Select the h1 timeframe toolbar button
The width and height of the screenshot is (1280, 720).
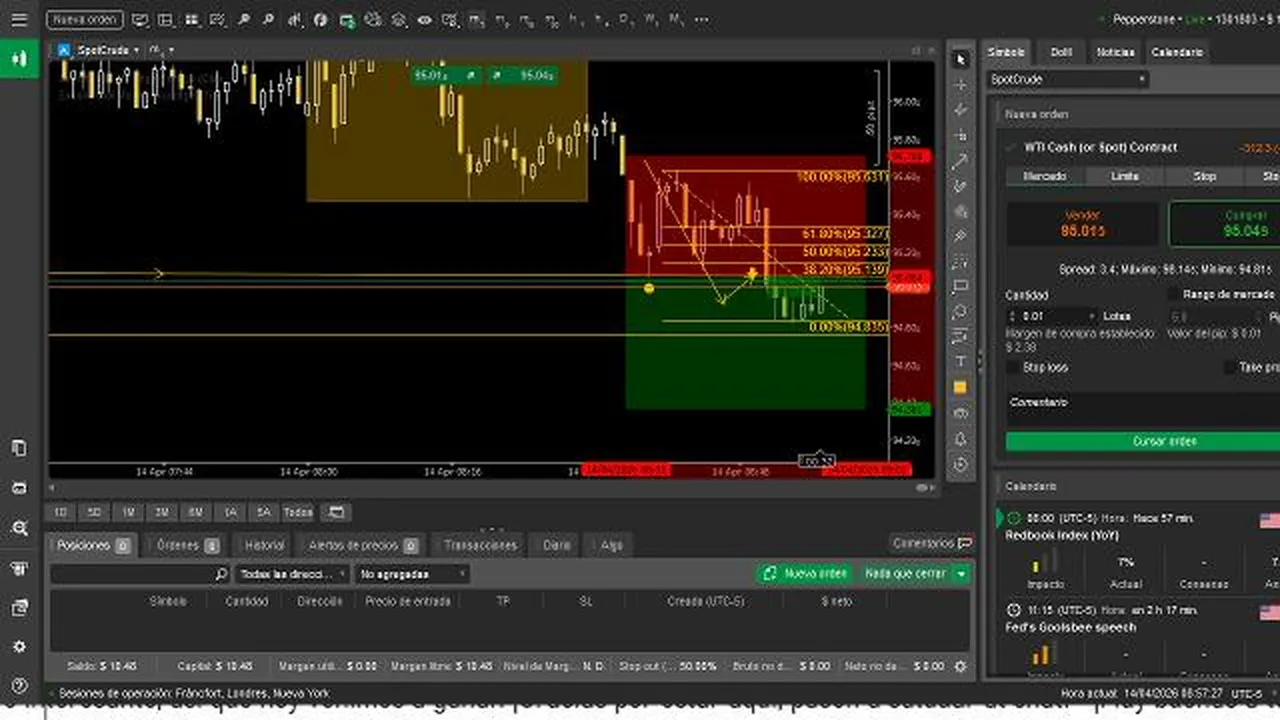coord(574,19)
